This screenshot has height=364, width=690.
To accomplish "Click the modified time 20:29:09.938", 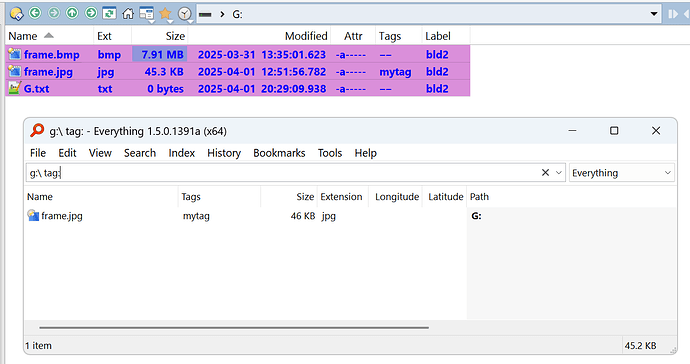I will pos(294,89).
